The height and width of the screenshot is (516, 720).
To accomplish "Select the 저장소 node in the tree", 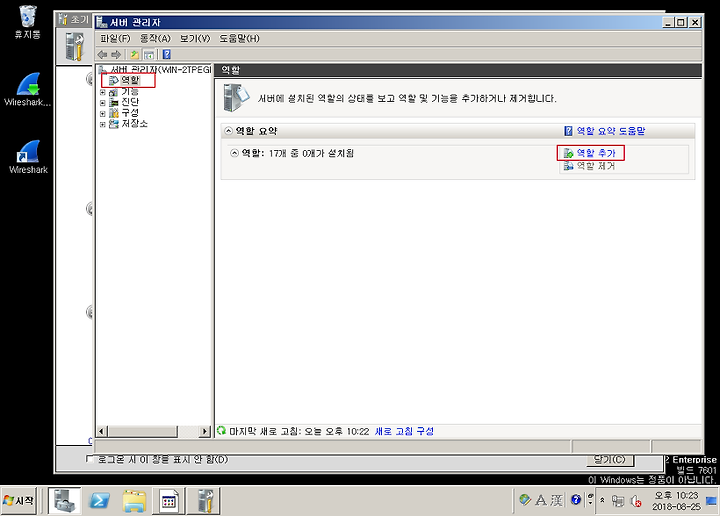I will tap(135, 124).
